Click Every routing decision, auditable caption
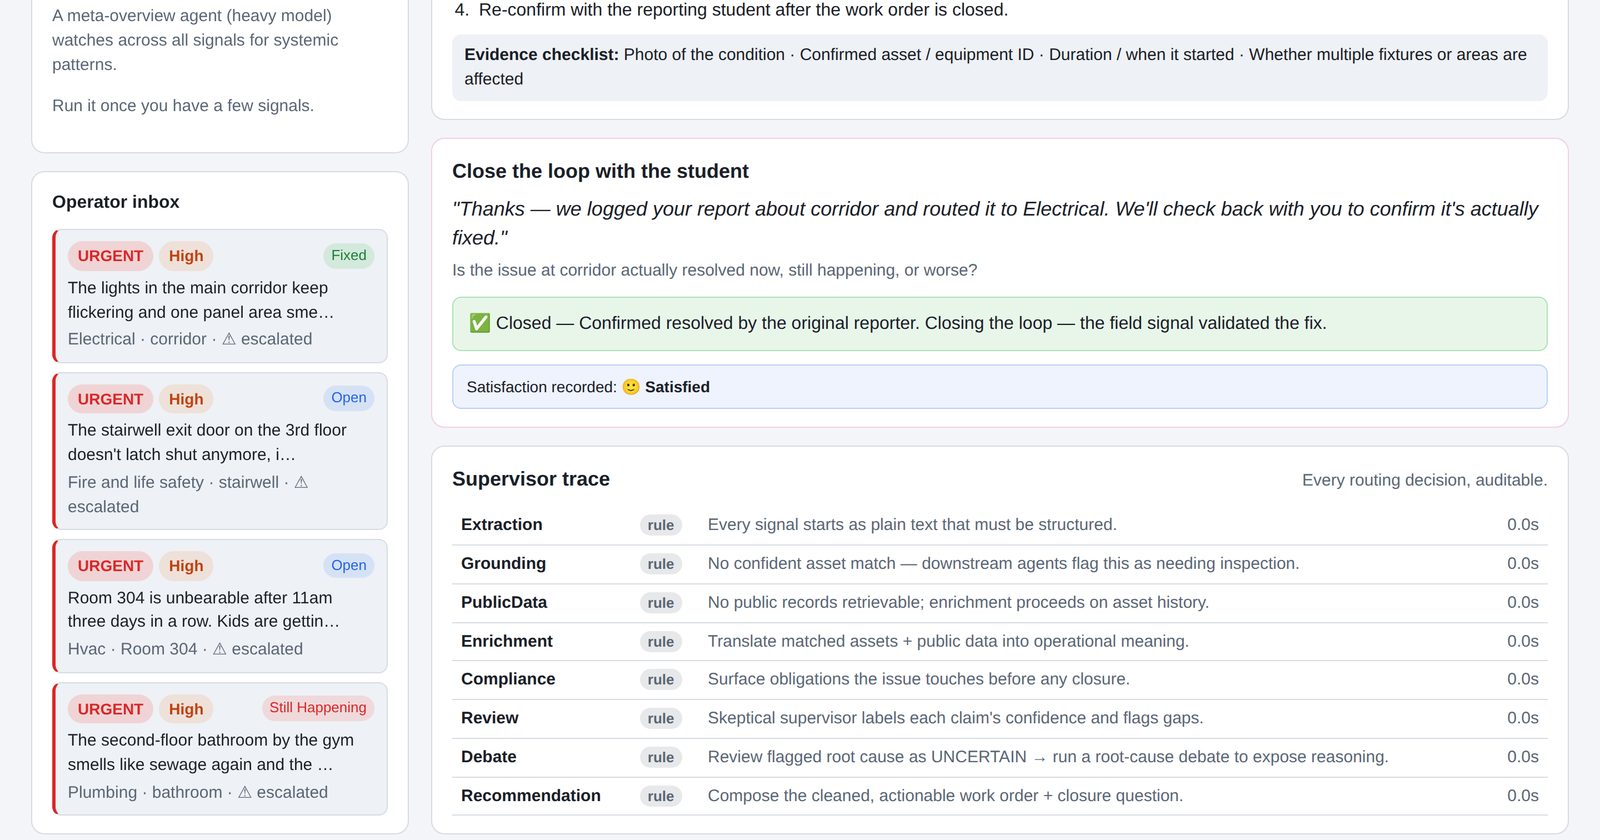 [1424, 480]
